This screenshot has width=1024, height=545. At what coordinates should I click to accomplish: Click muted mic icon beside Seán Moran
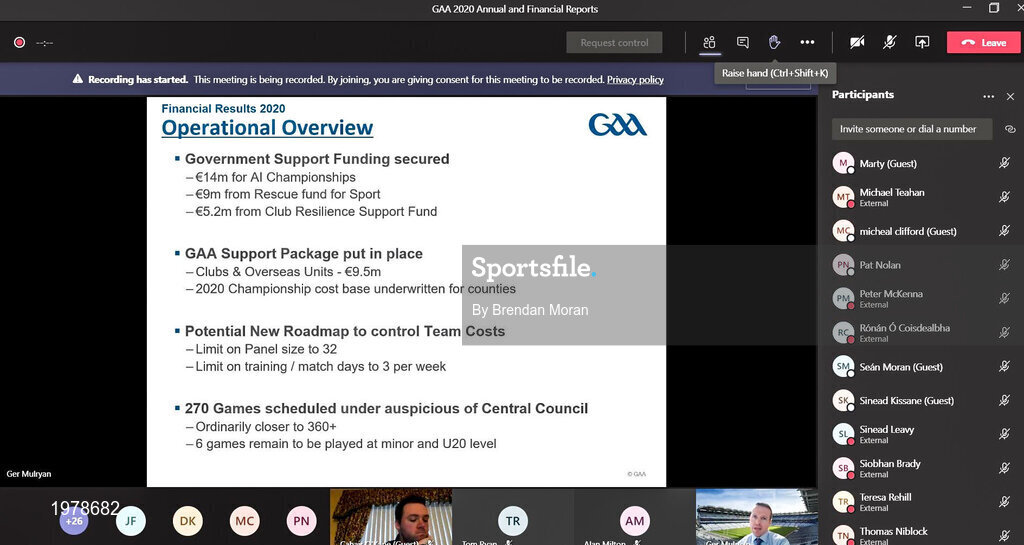tap(1004, 367)
